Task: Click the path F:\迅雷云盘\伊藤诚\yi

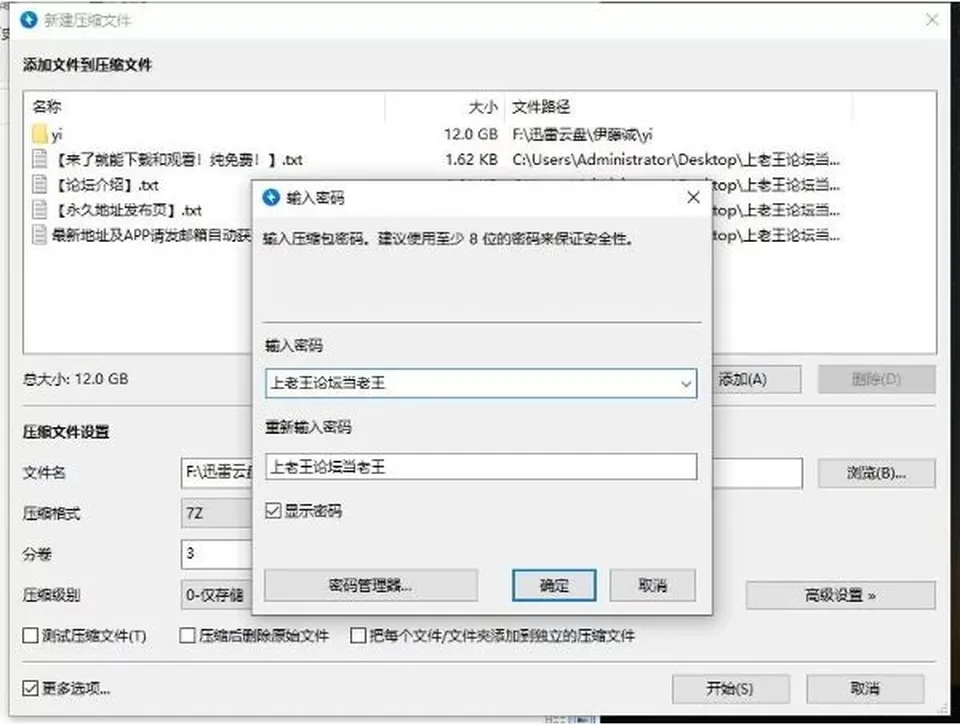Action: pyautogui.click(x=582, y=134)
